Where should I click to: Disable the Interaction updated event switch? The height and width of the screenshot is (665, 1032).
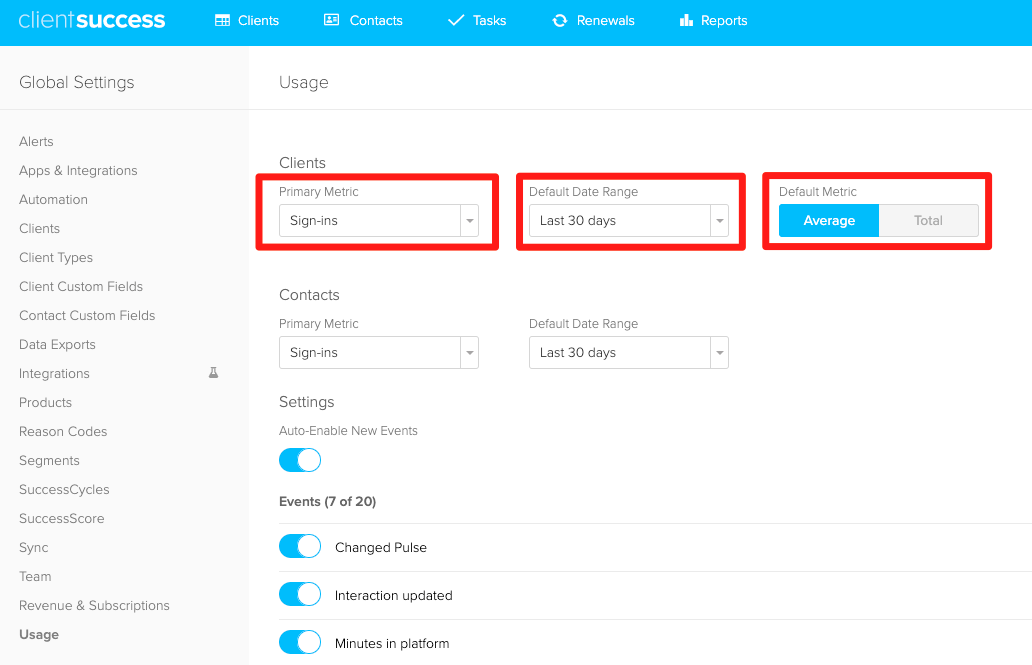(300, 595)
